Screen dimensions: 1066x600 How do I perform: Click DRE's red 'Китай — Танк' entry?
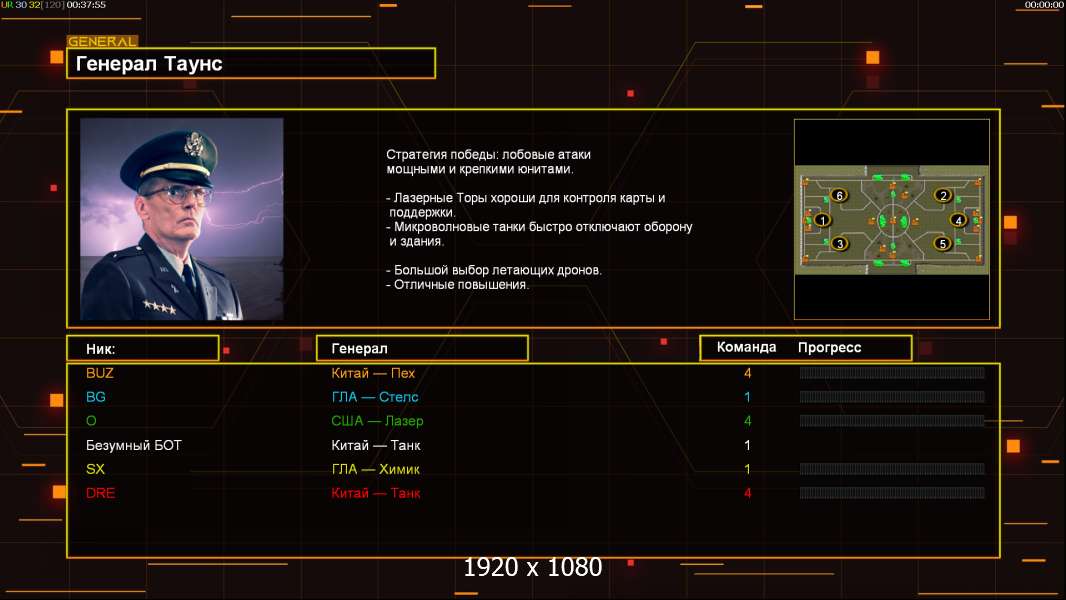[x=376, y=493]
